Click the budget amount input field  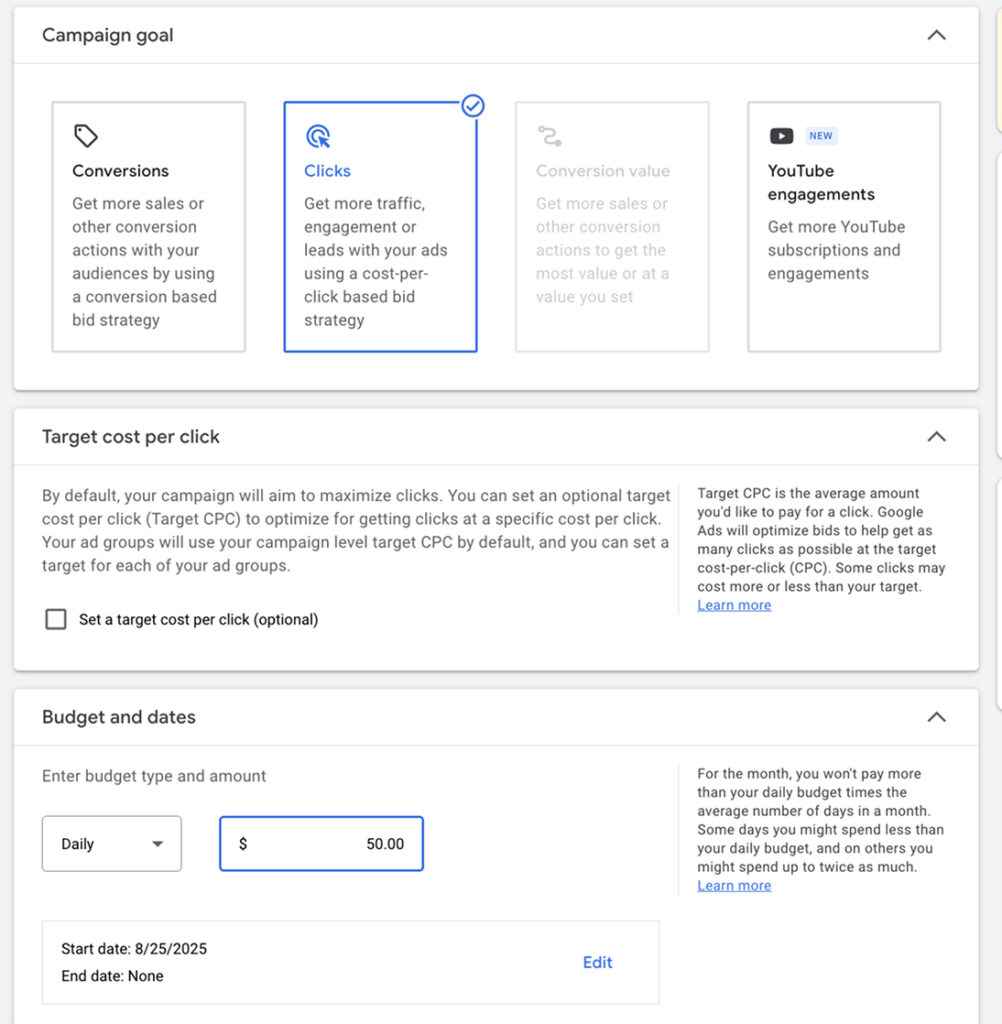[x=321, y=844]
